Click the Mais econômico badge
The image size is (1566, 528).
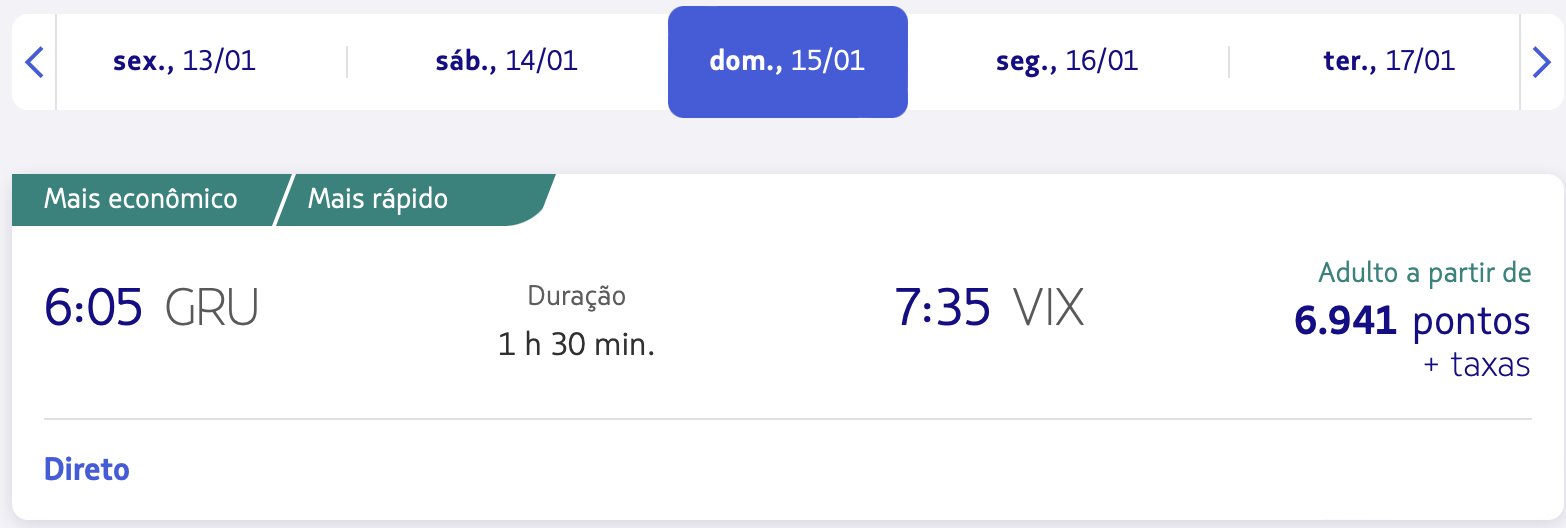click(x=141, y=199)
